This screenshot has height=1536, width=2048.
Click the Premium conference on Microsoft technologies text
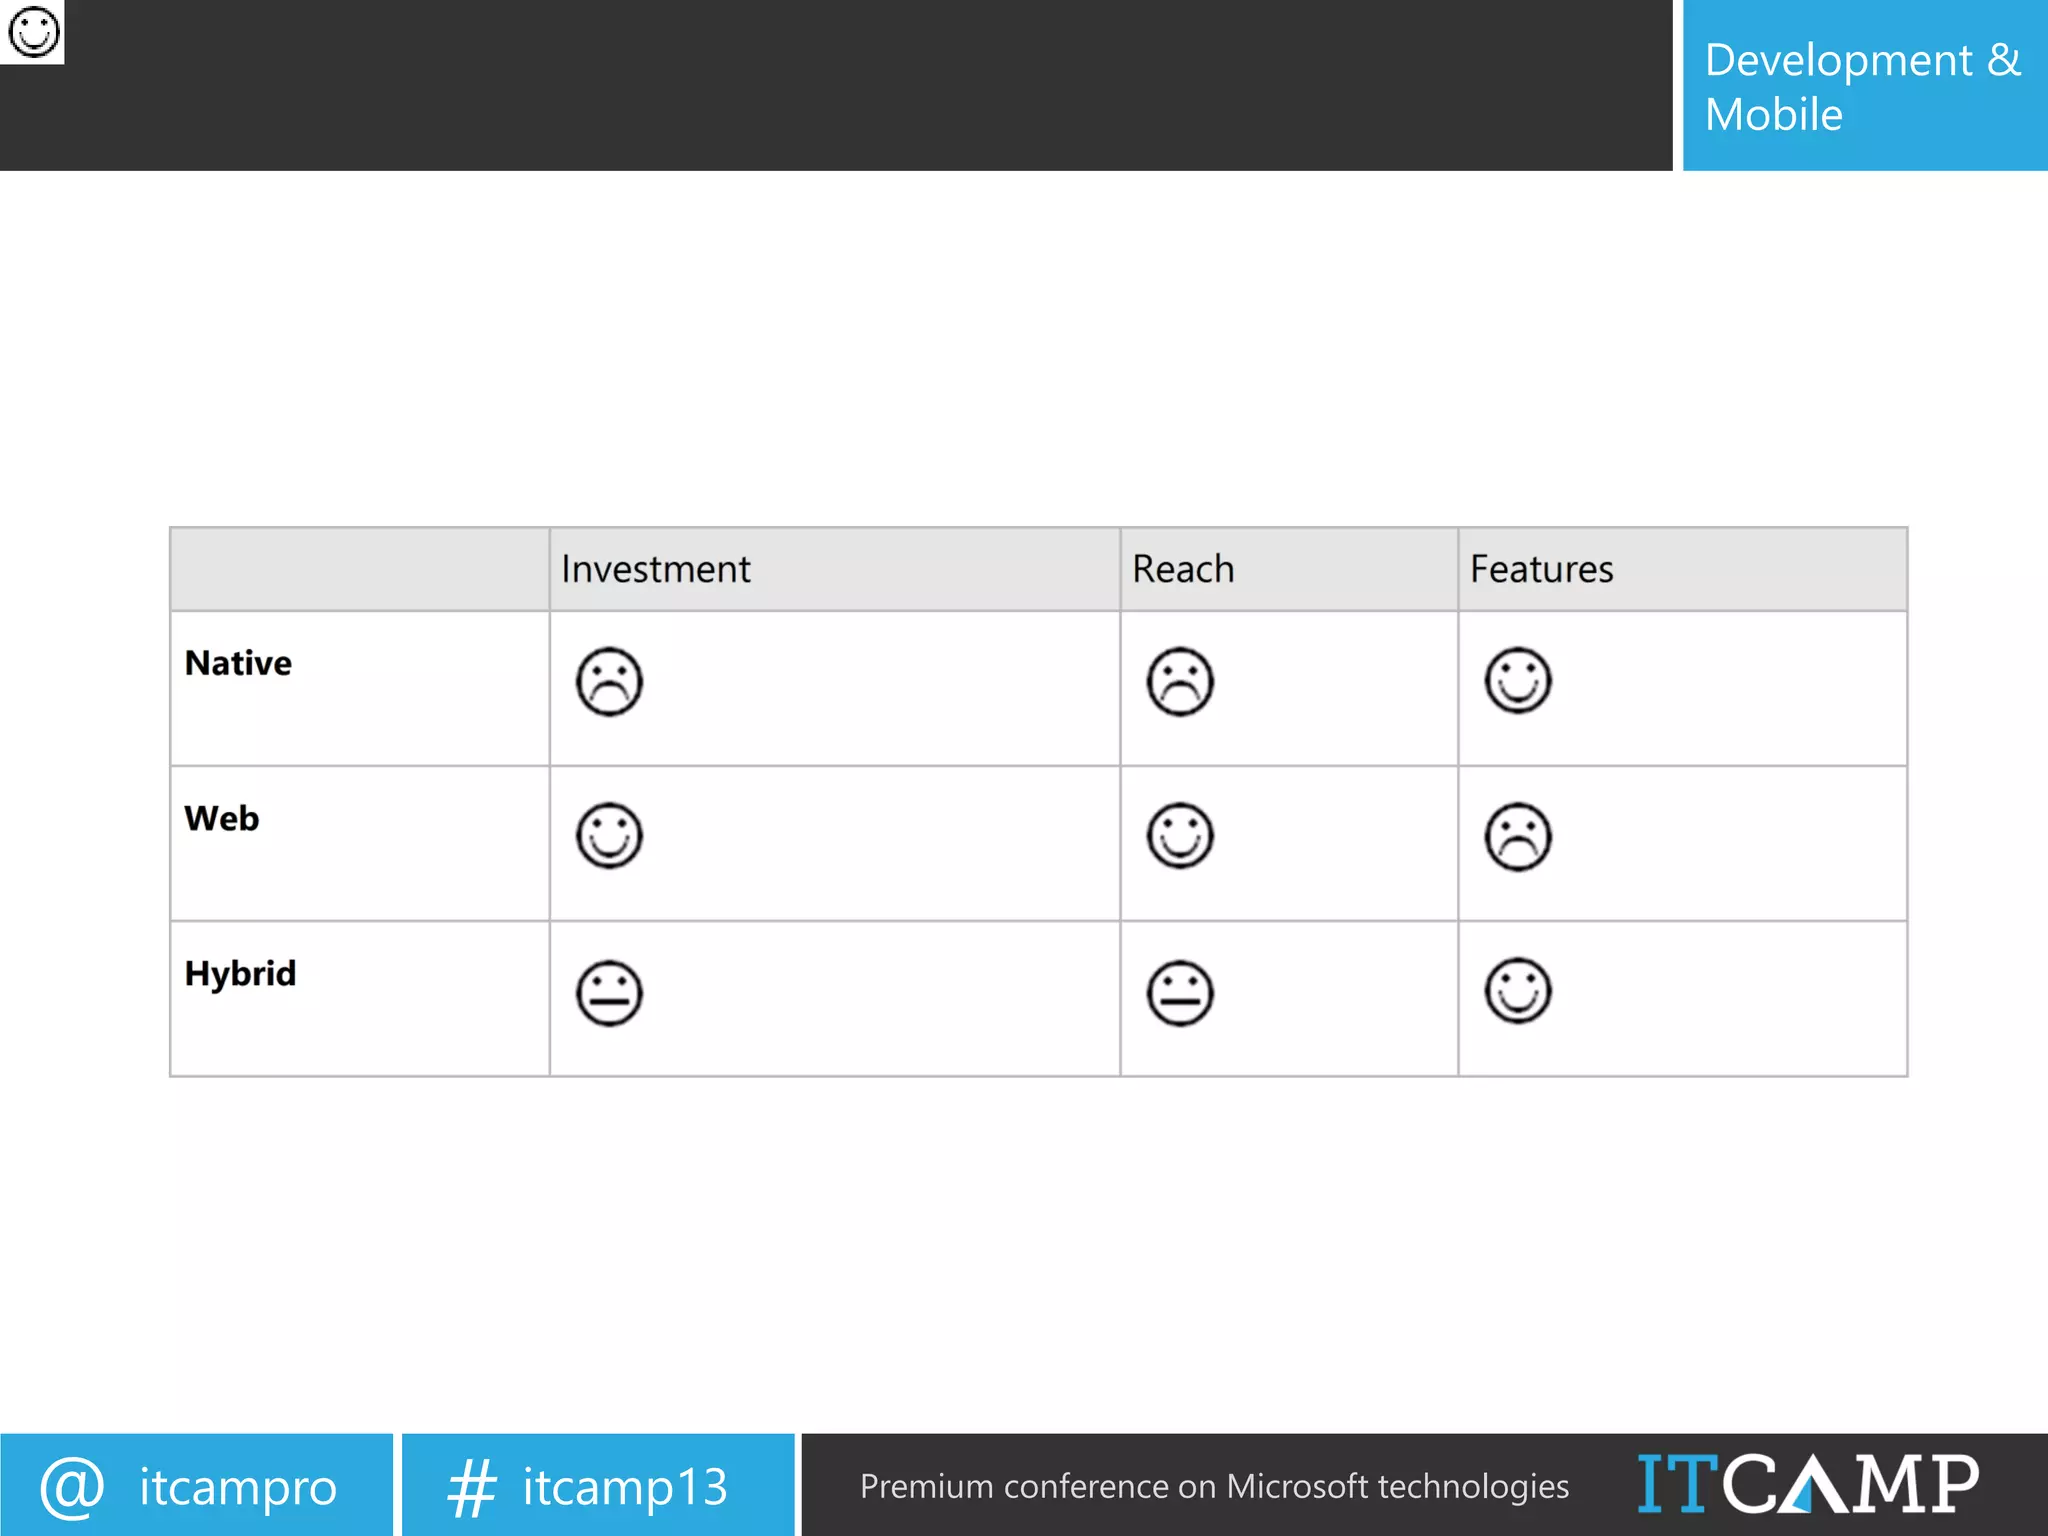tap(1214, 1486)
